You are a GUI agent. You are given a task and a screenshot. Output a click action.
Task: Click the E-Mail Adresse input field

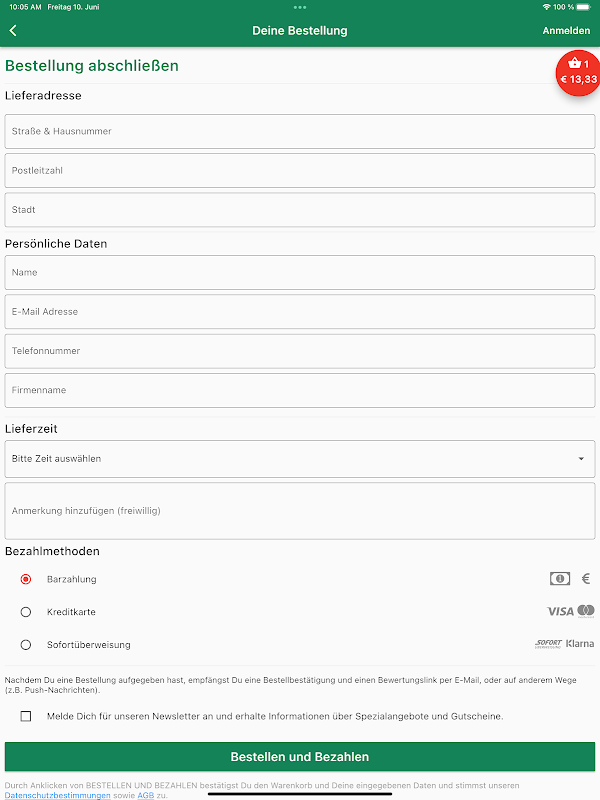tap(300, 312)
